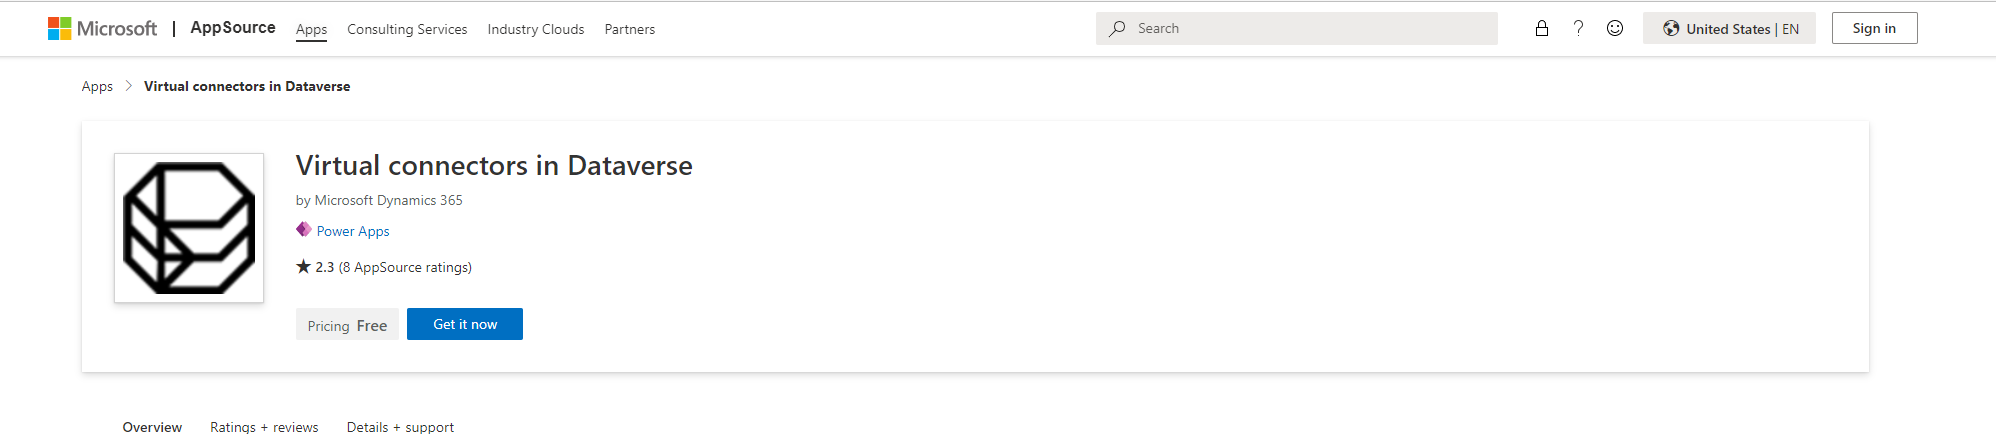The height and width of the screenshot is (434, 1996).
Task: Click the star rating icon
Action: (303, 267)
